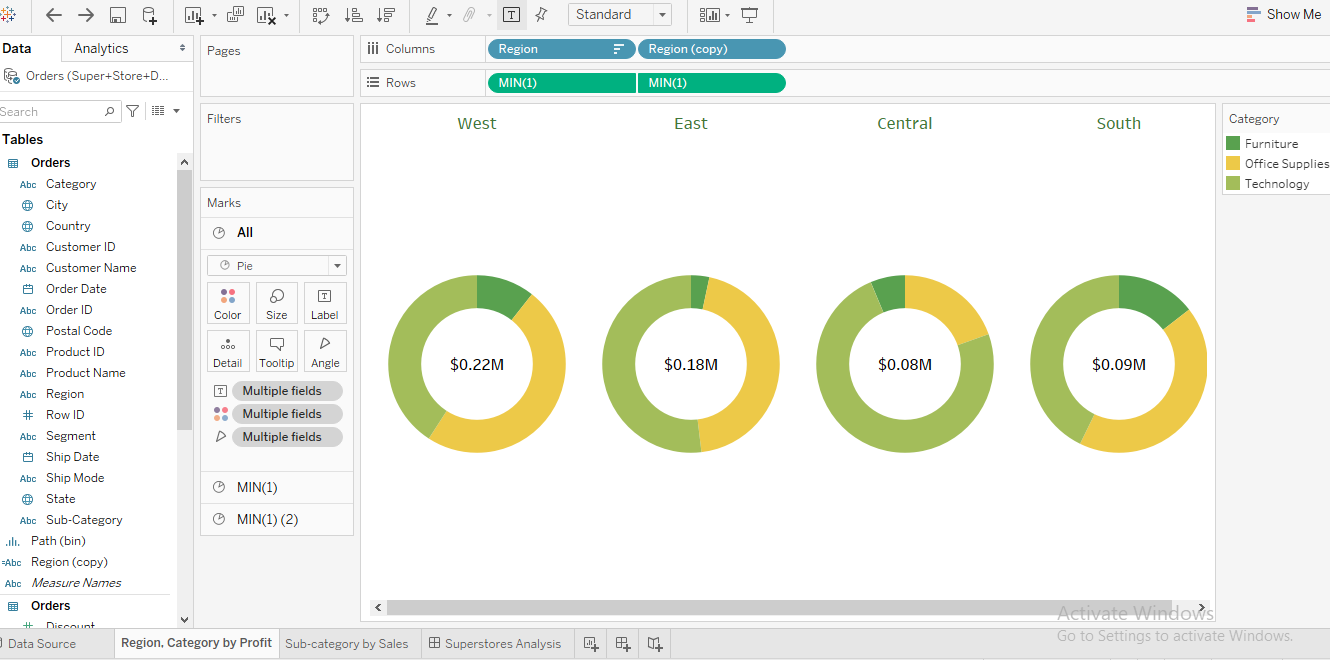Swap rows and columns axes
The image size is (1330, 660).
coord(322,15)
